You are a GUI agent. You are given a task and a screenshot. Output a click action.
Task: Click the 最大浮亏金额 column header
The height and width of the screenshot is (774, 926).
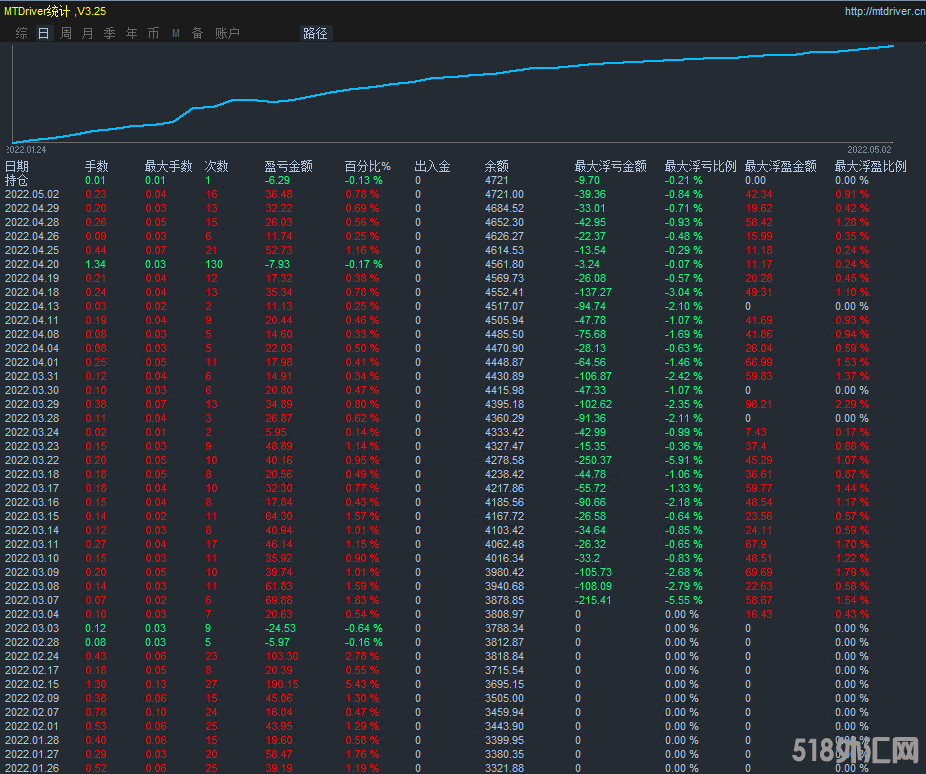[610, 166]
